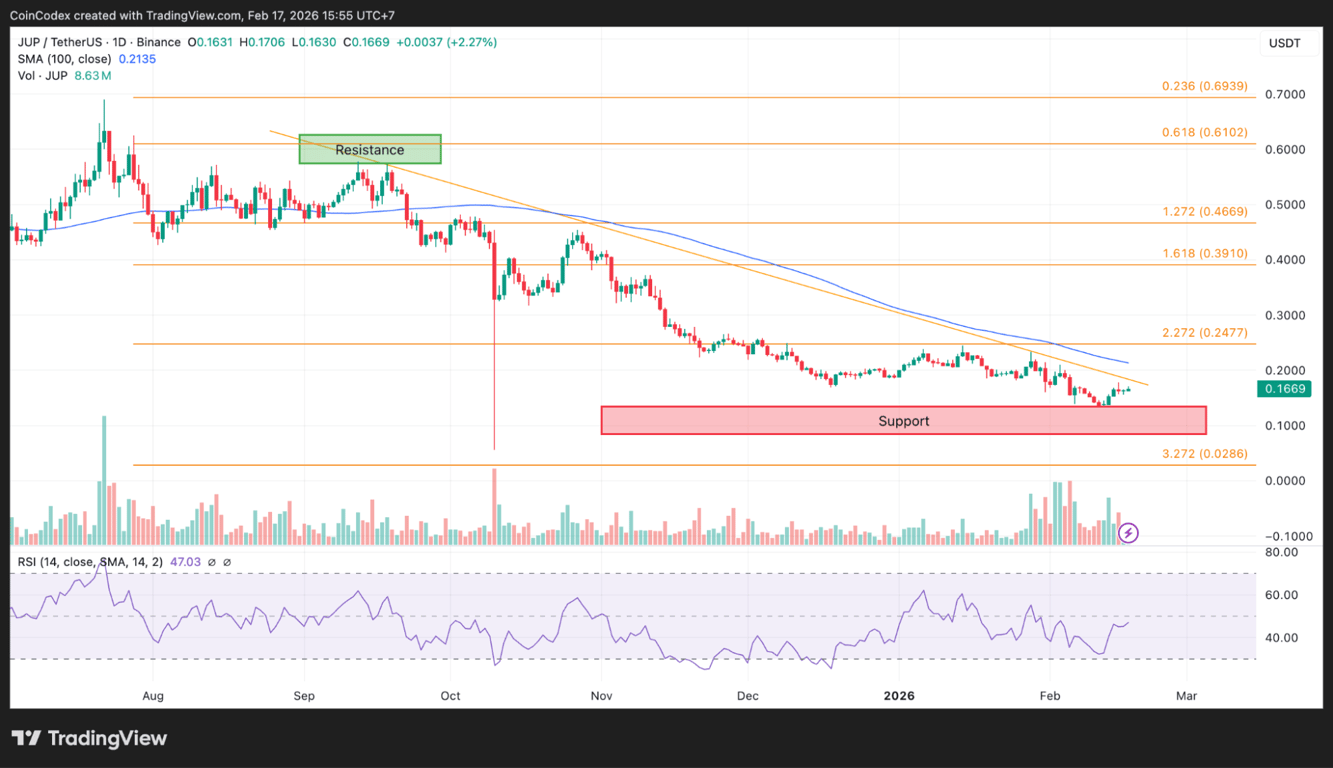Click the red Support zone box
This screenshot has width=1333, height=768.
pos(903,420)
